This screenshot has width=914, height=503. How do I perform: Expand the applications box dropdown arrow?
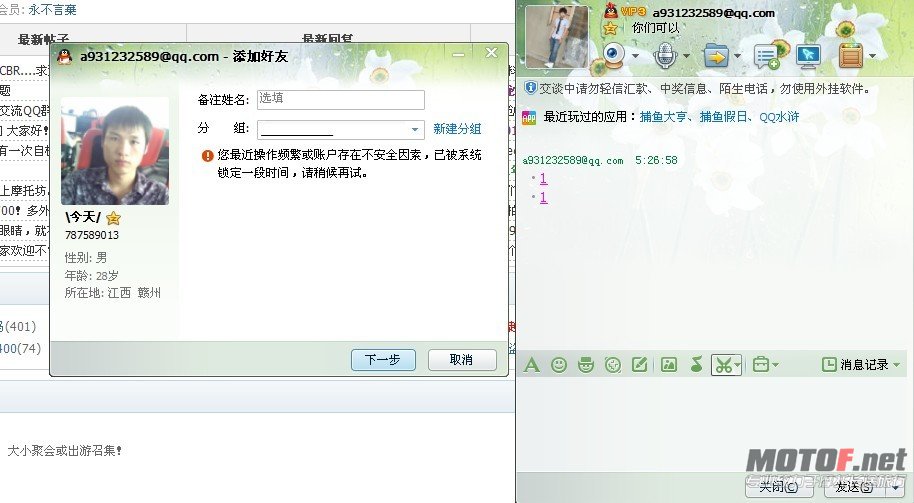click(x=873, y=57)
